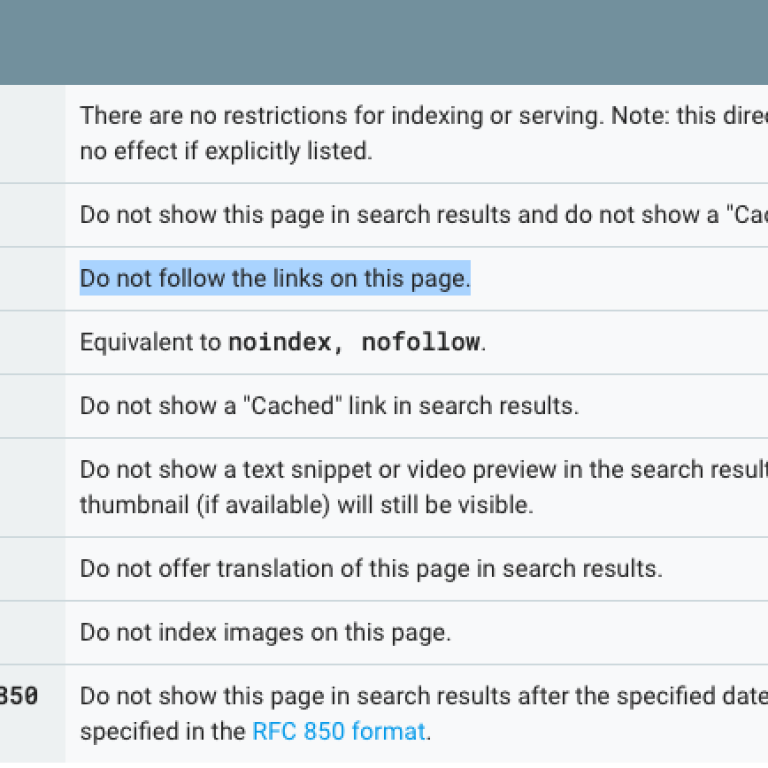
Task: Click the "search results after the specified date" text
Action: tap(500, 696)
